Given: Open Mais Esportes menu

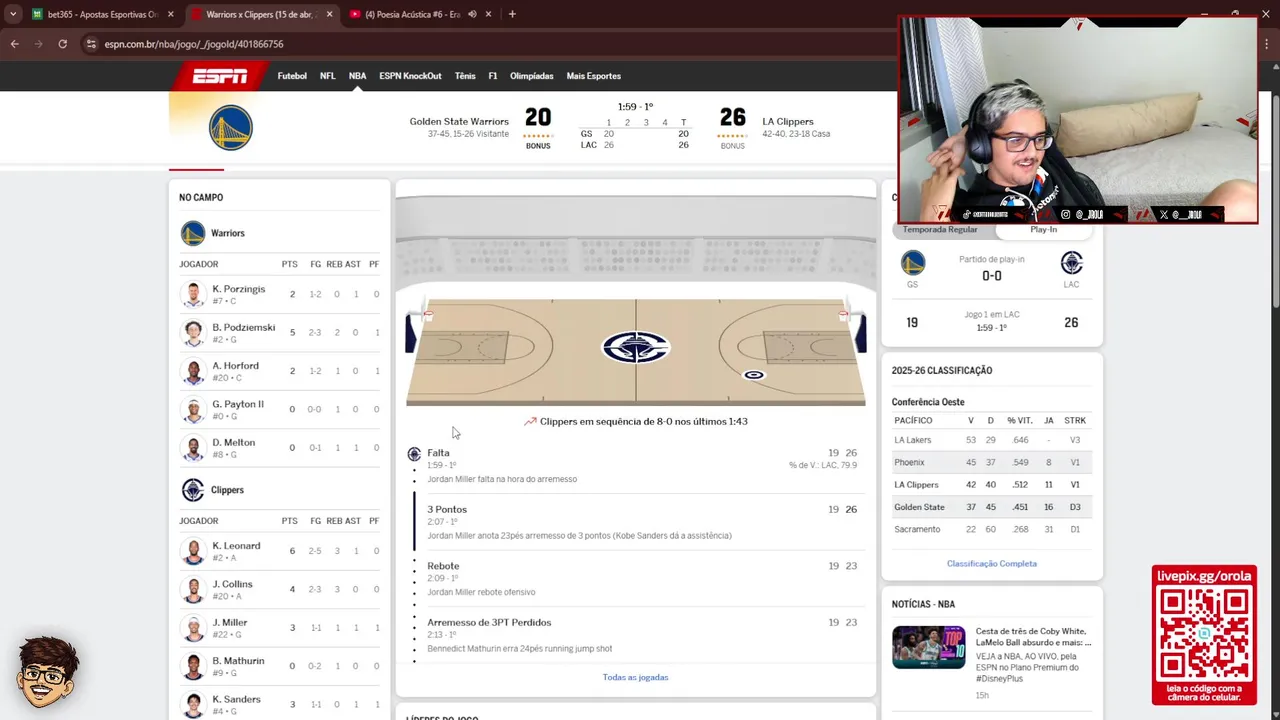Looking at the screenshot, I should tap(594, 76).
